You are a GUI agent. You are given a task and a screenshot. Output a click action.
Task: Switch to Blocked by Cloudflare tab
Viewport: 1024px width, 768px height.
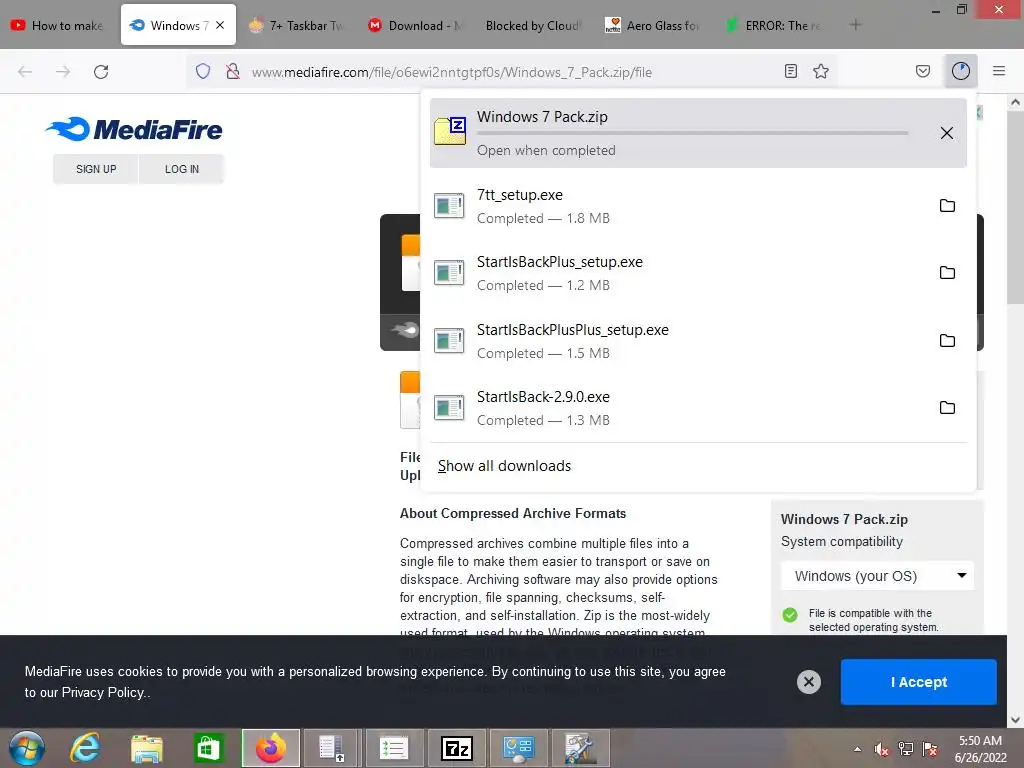[532, 25]
